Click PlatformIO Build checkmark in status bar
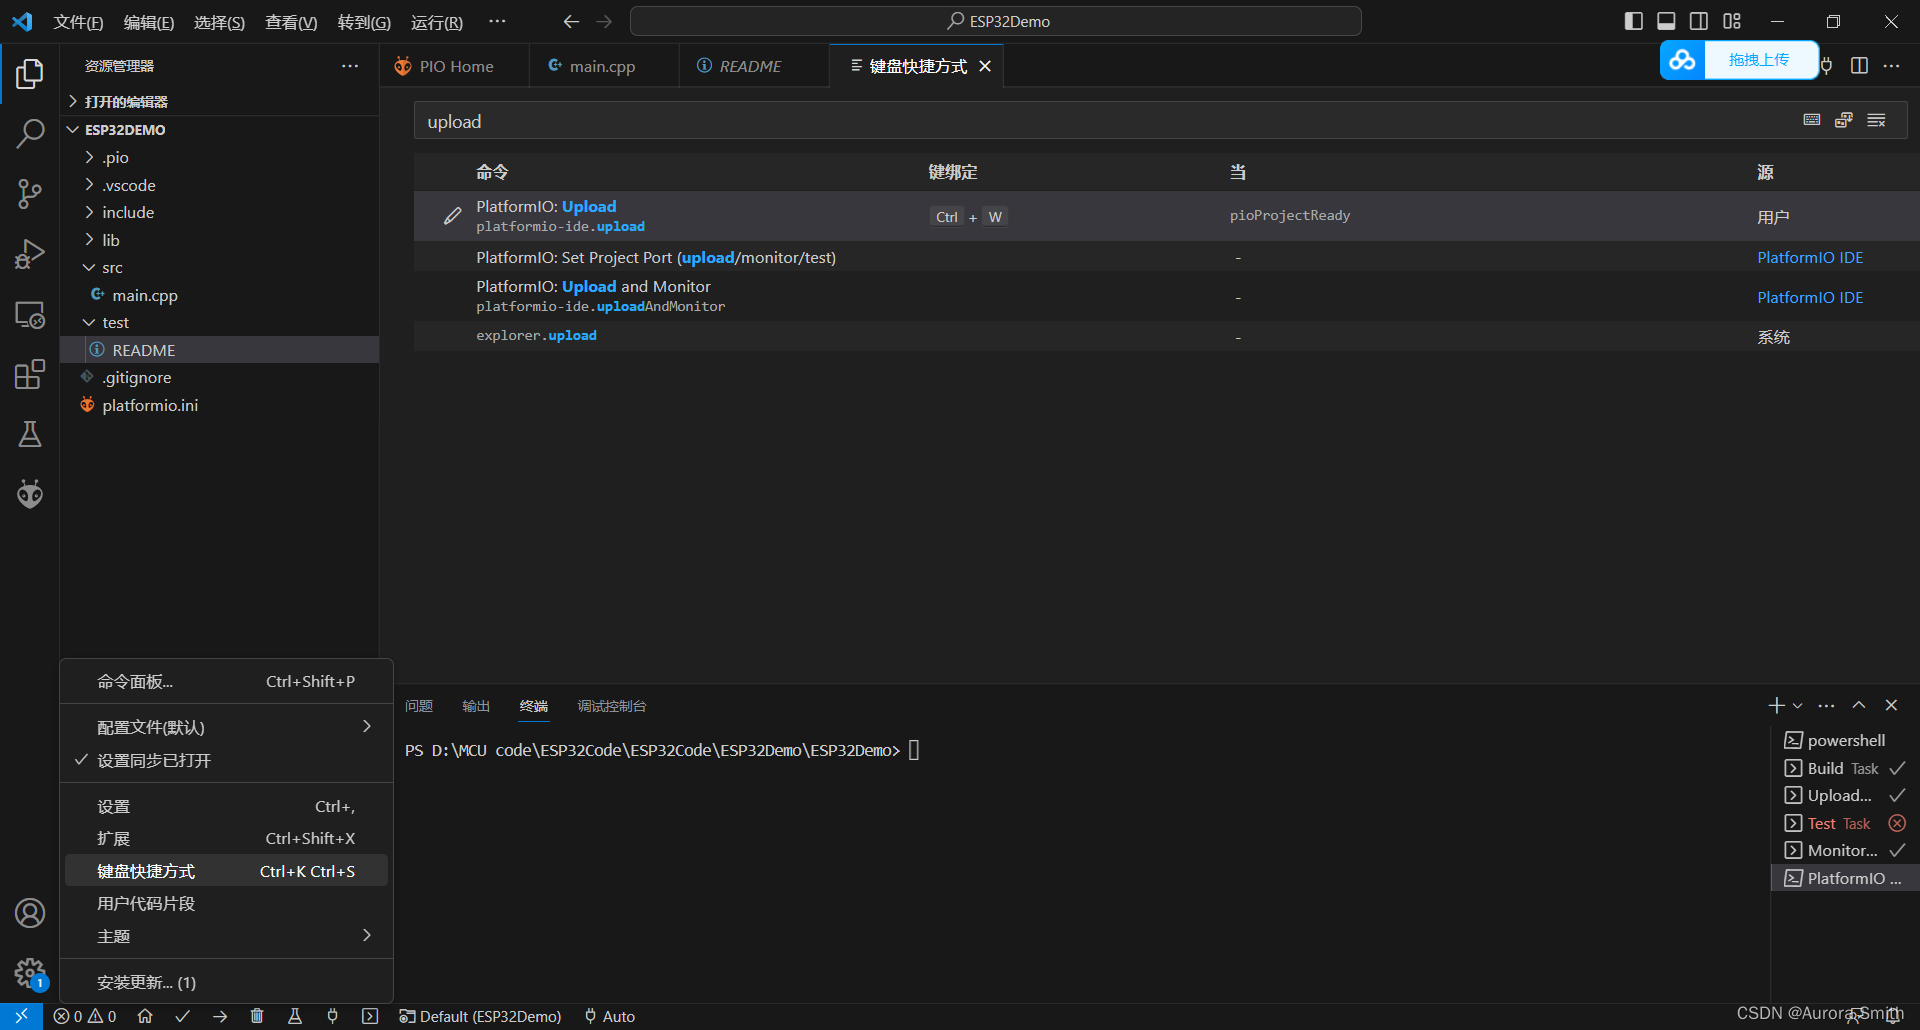 point(182,1016)
